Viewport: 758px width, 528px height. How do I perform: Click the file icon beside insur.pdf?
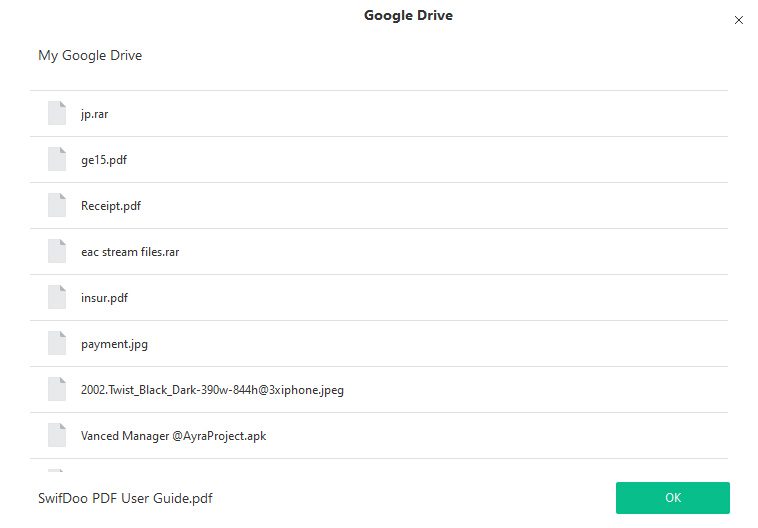click(57, 297)
